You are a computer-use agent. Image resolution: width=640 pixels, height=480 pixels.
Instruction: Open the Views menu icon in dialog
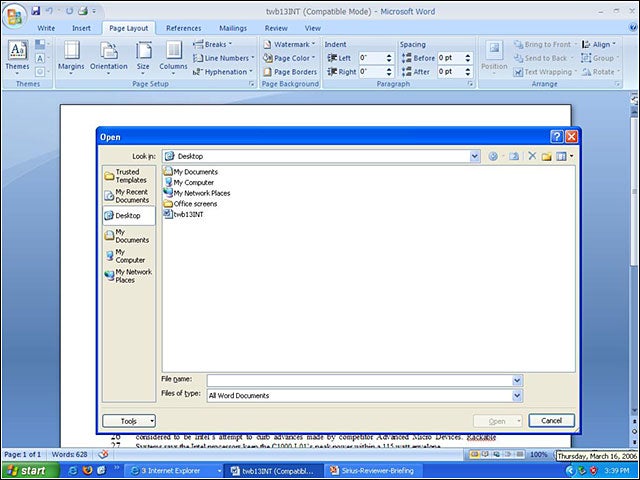[x=562, y=156]
